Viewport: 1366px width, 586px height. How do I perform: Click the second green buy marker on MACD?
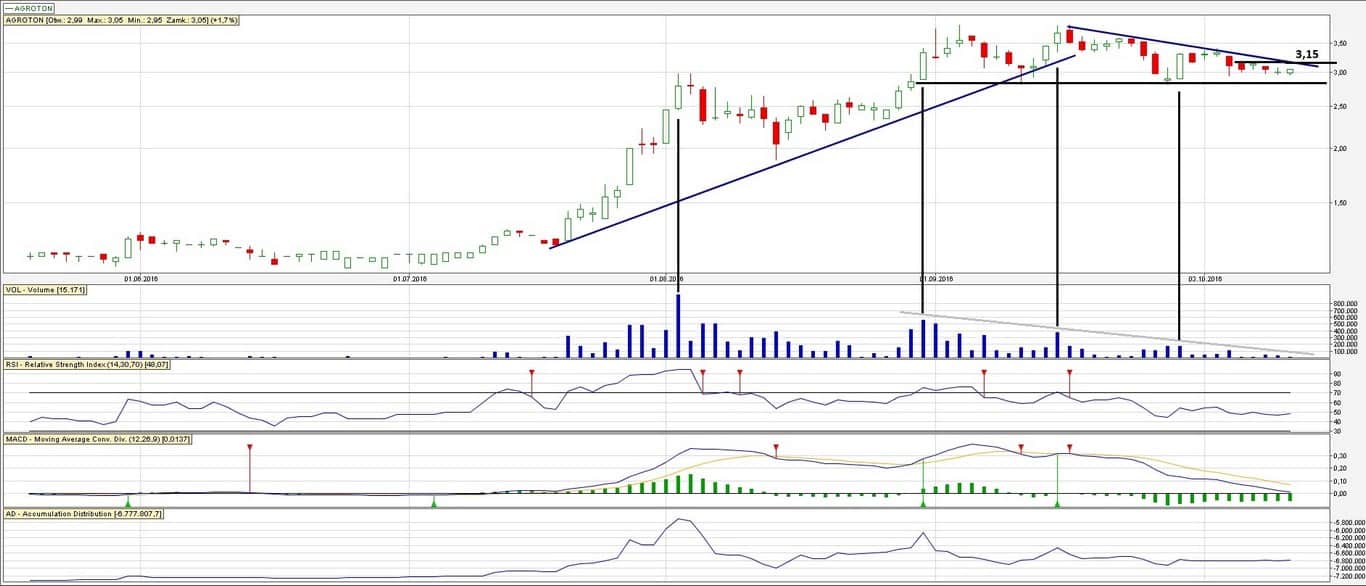[x=434, y=502]
